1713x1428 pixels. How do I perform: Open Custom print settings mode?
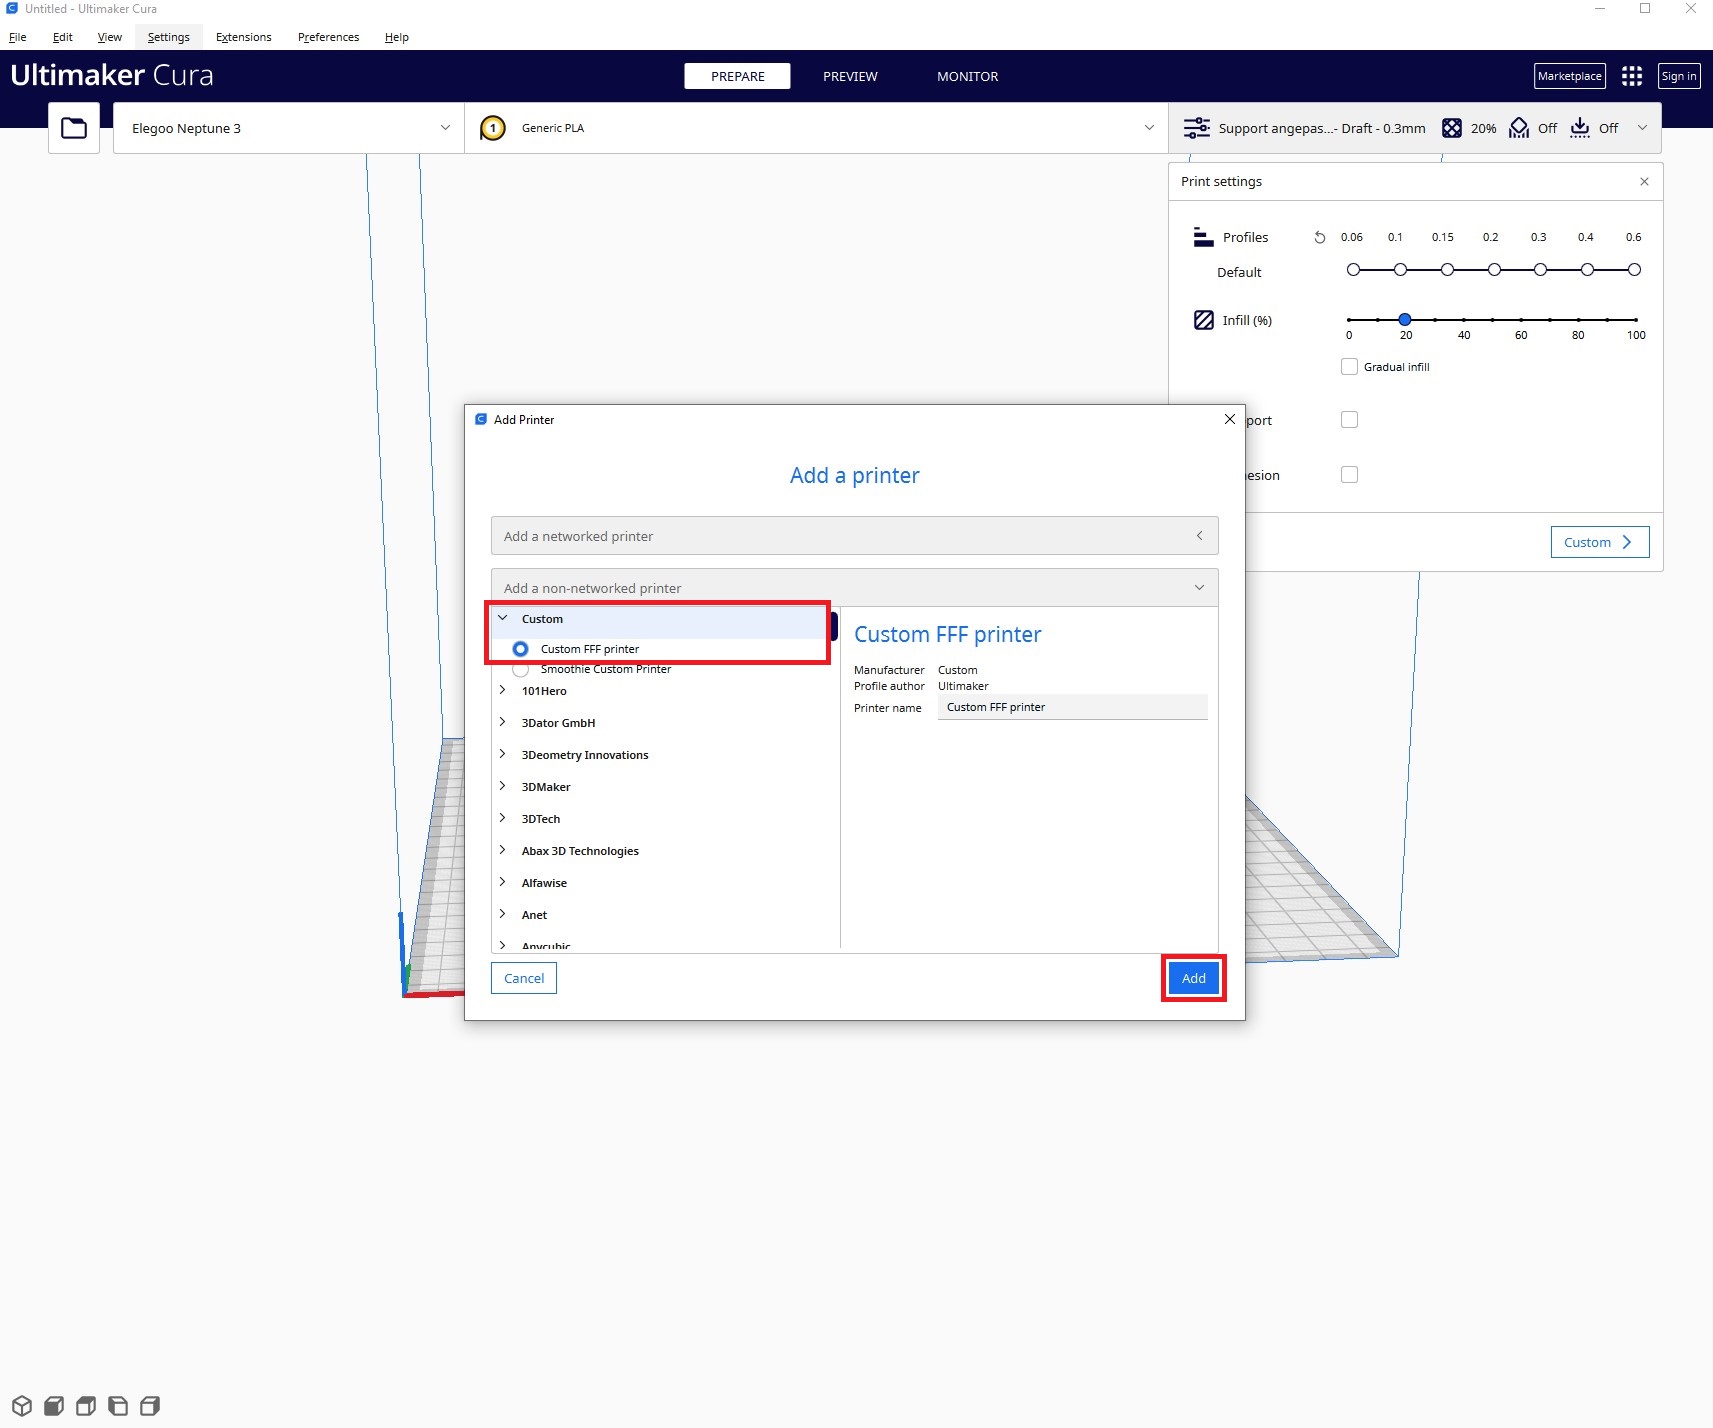pyautogui.click(x=1600, y=542)
